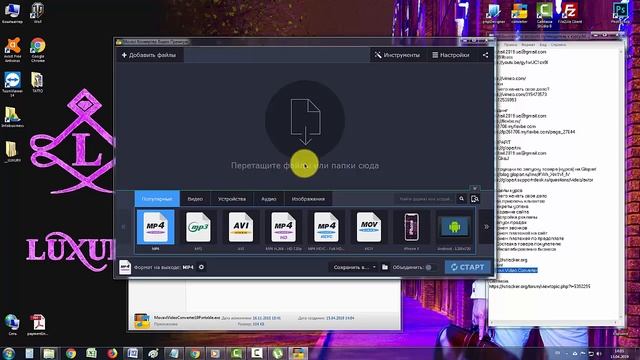Viewport: 640px width, 360px height.
Task: Open the Инструменты tools menu
Action: point(397,55)
